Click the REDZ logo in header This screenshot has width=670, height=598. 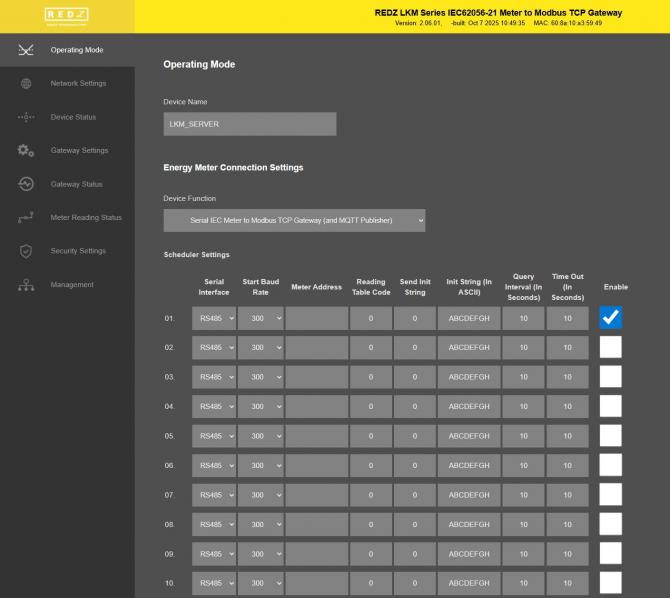[x=67, y=15]
